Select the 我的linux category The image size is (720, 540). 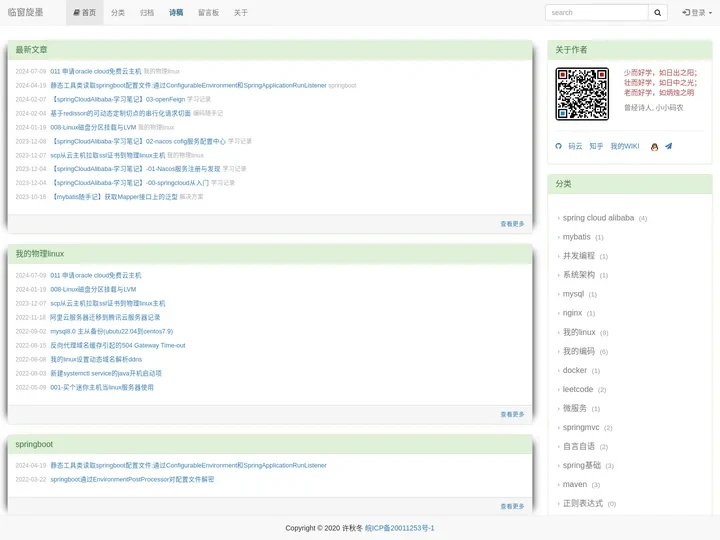point(579,332)
